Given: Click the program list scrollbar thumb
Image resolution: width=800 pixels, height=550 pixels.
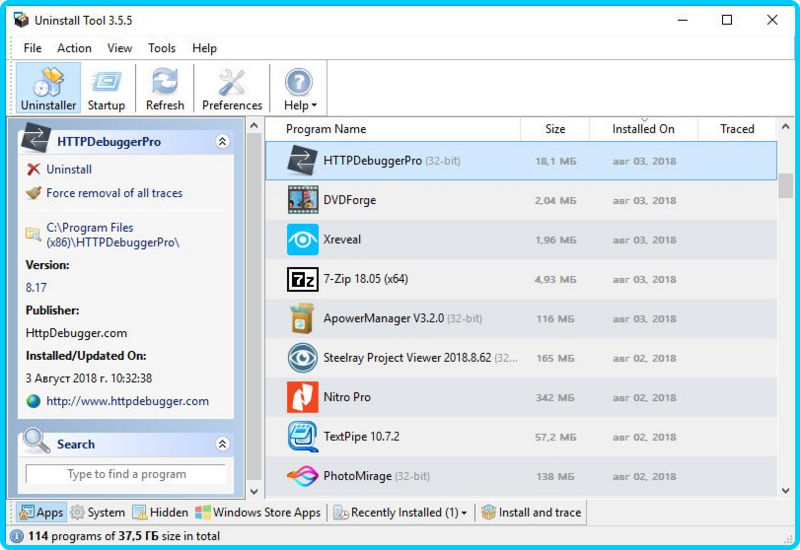Looking at the screenshot, I should (x=785, y=186).
